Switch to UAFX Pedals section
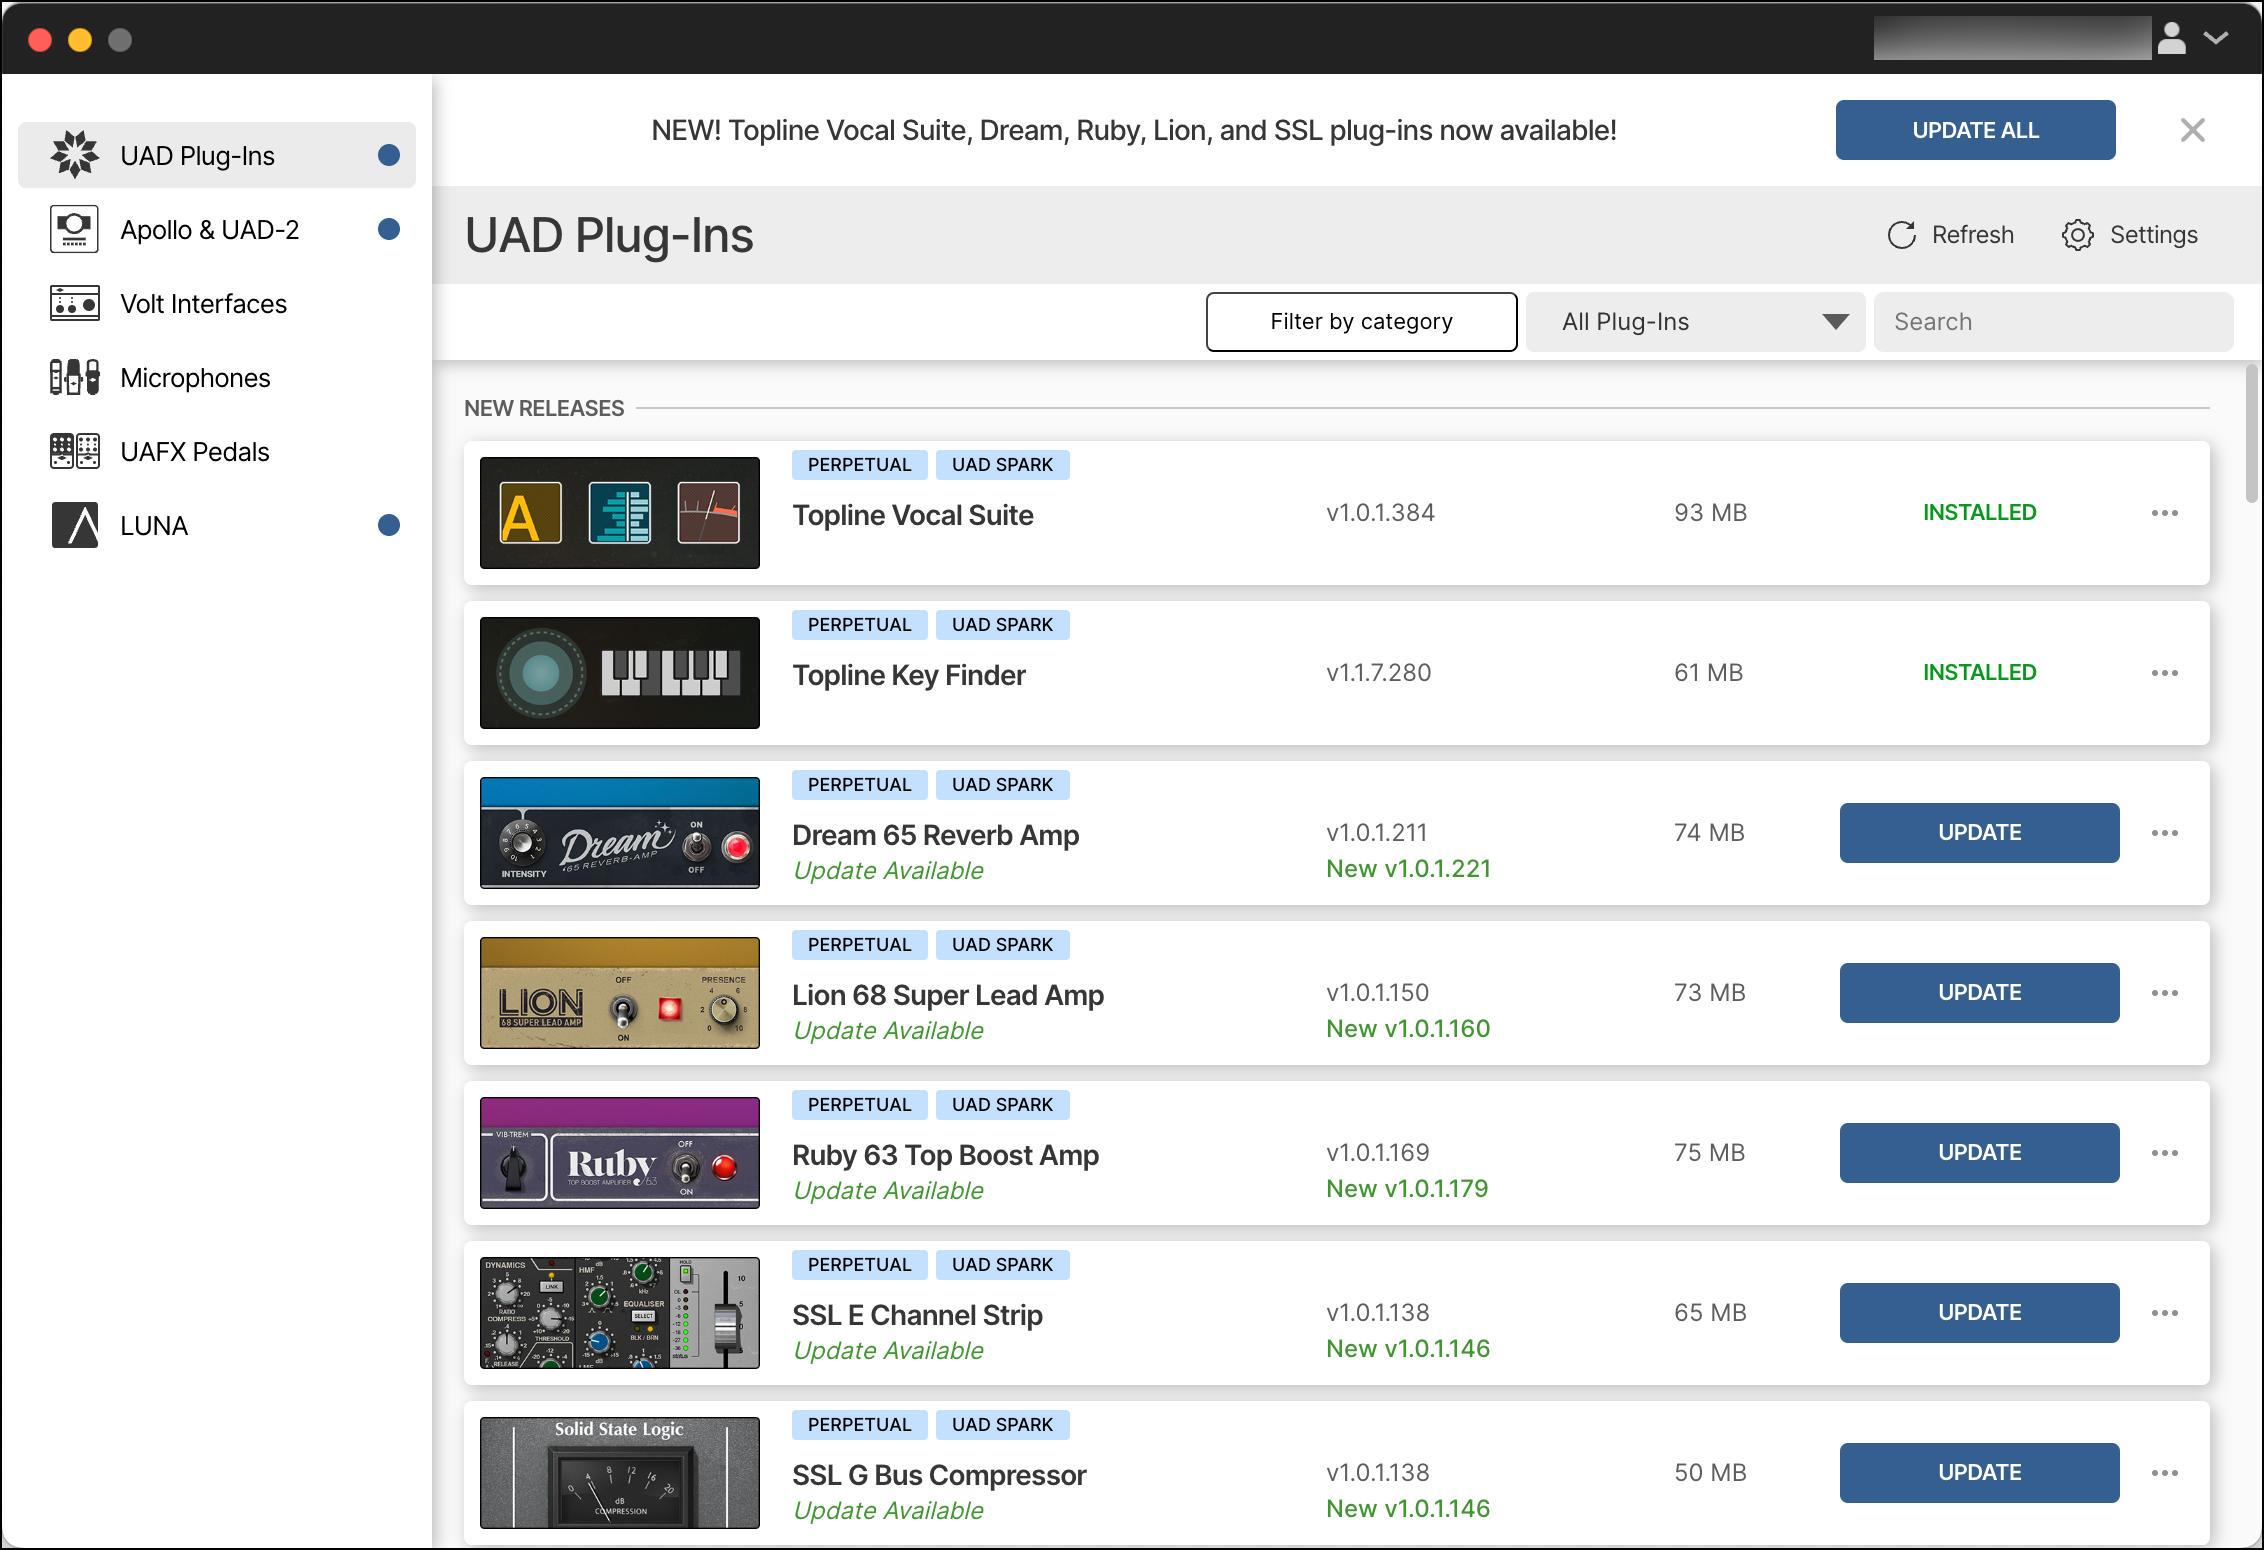This screenshot has width=2264, height=1550. 217,451
